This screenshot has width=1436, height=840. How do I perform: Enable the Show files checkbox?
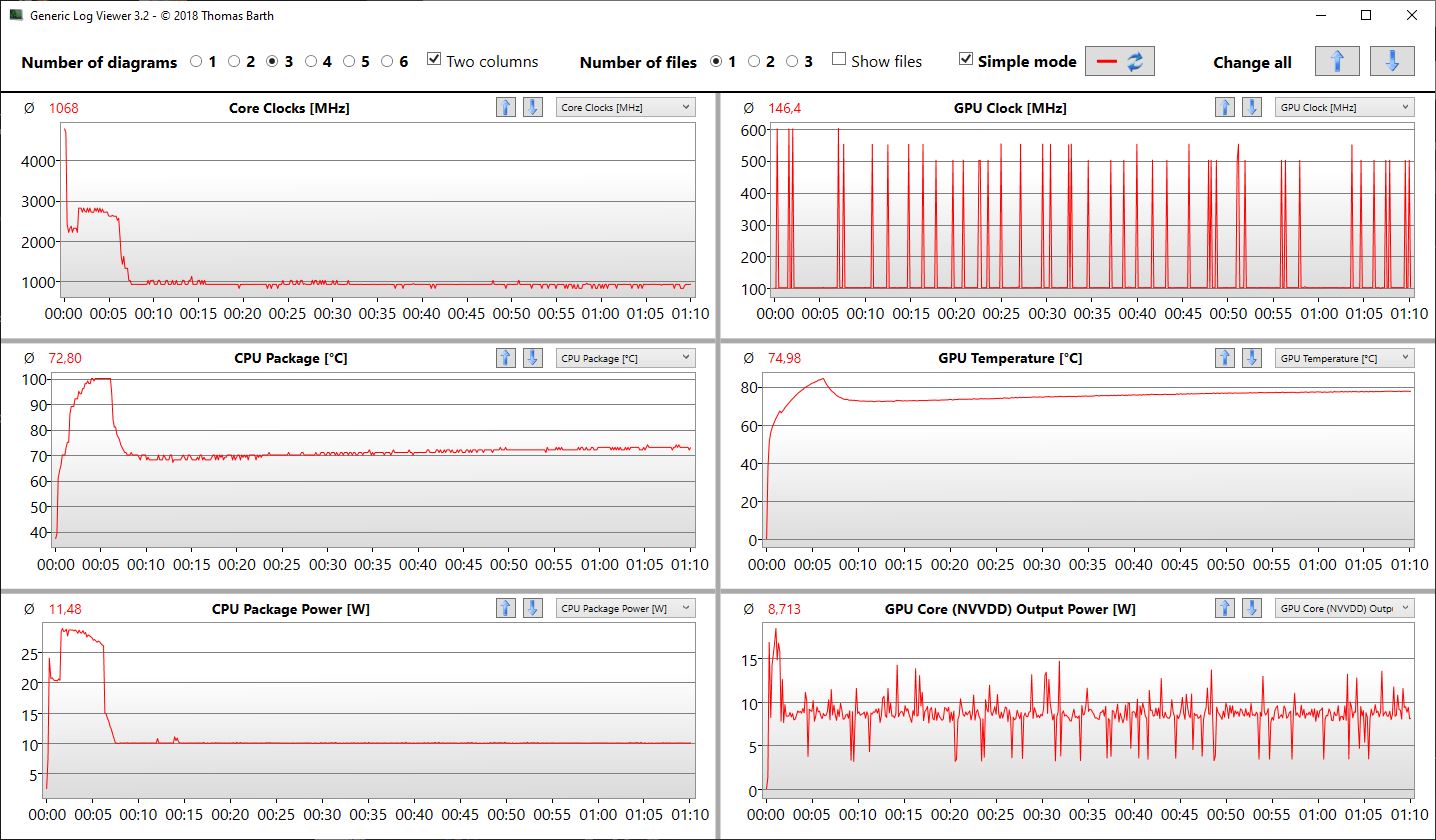[839, 60]
